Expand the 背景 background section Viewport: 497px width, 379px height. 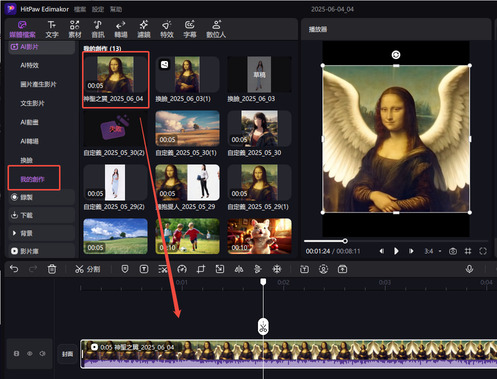coord(41,233)
